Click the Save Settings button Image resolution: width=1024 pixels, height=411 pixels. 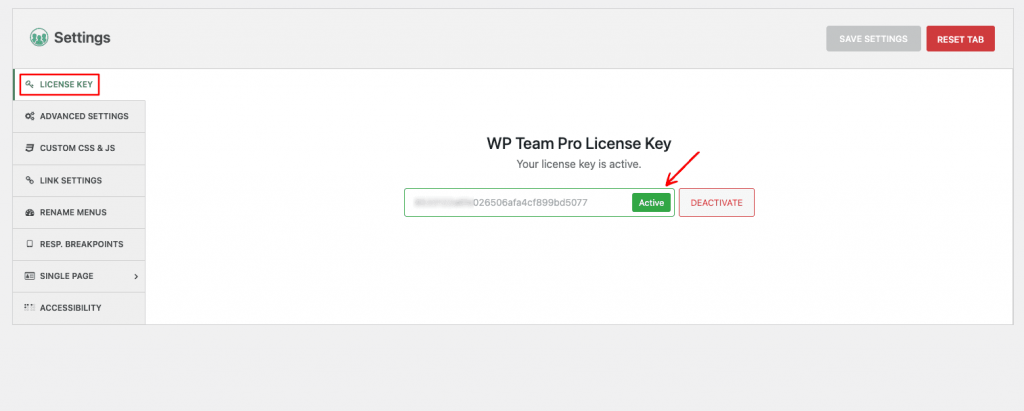click(873, 39)
